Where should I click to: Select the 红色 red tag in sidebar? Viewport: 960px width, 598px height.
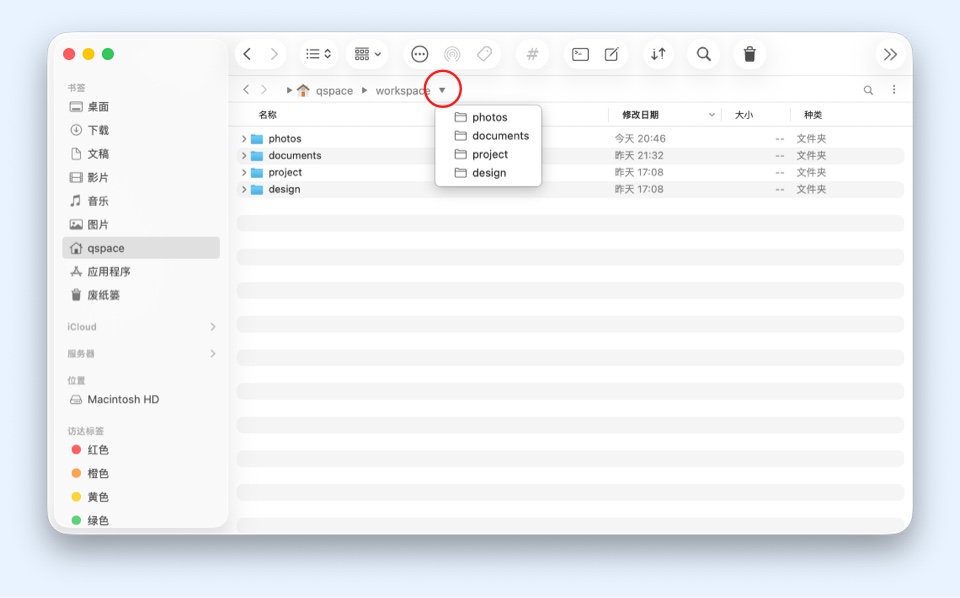click(x=98, y=450)
